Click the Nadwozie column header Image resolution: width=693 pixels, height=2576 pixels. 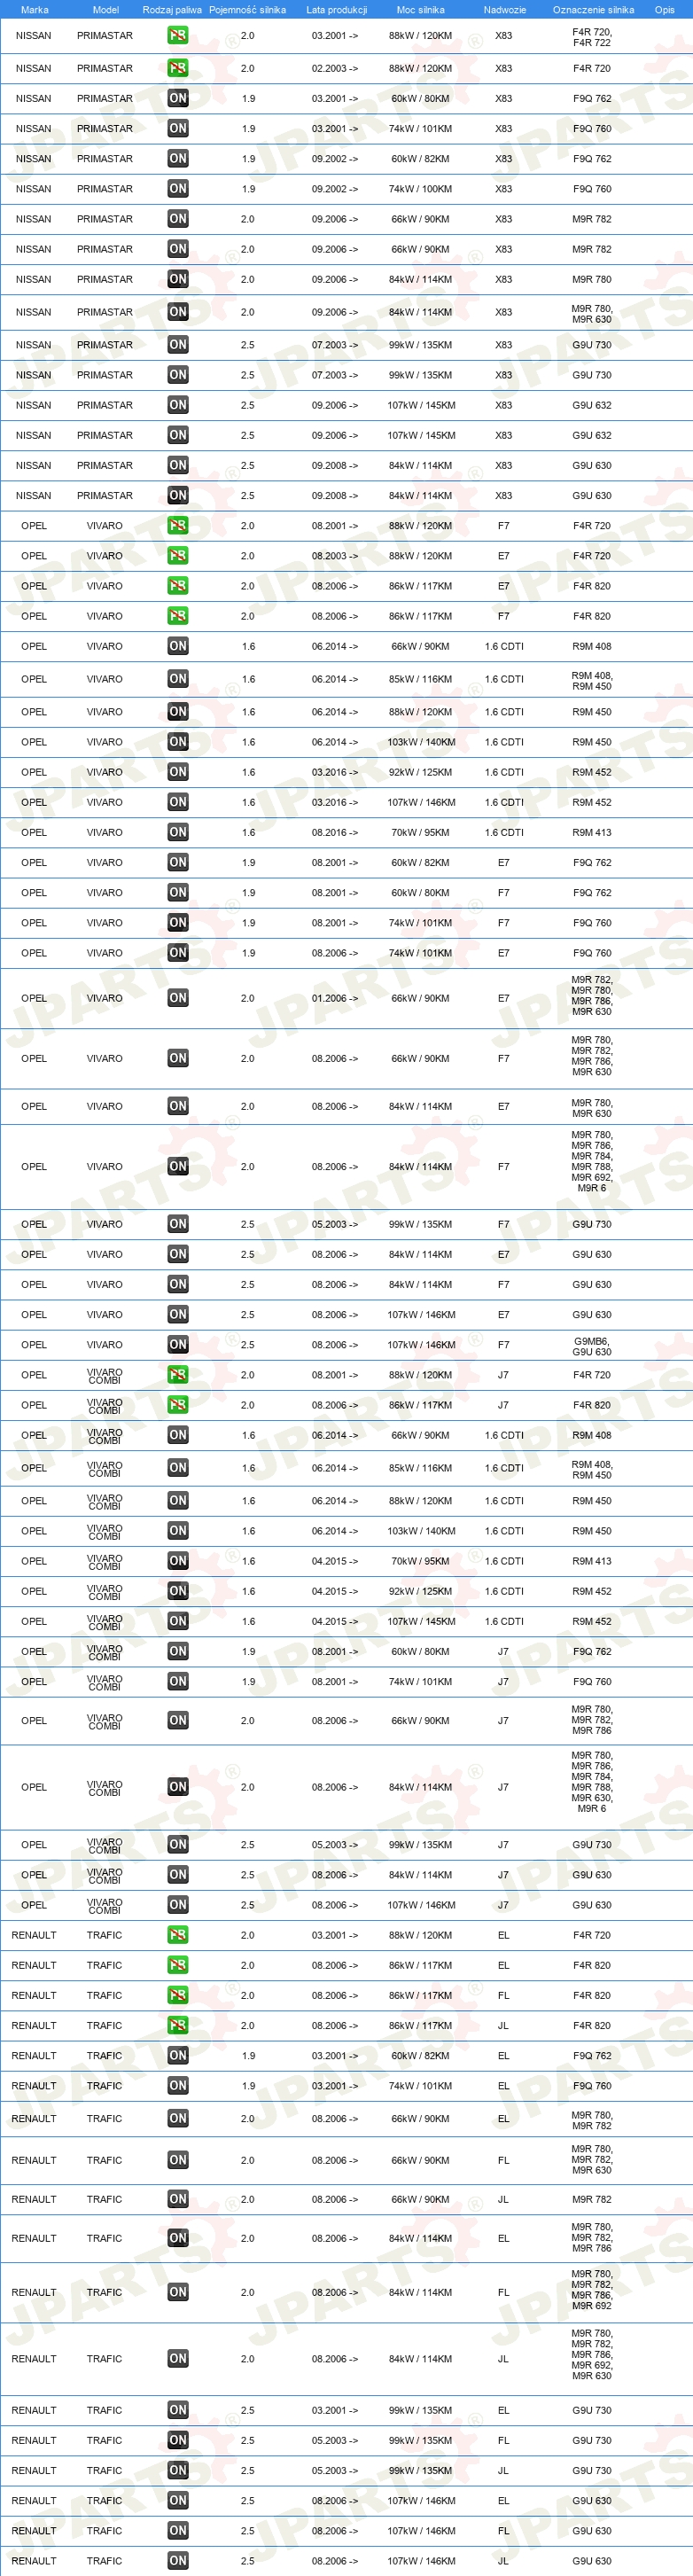tap(504, 10)
